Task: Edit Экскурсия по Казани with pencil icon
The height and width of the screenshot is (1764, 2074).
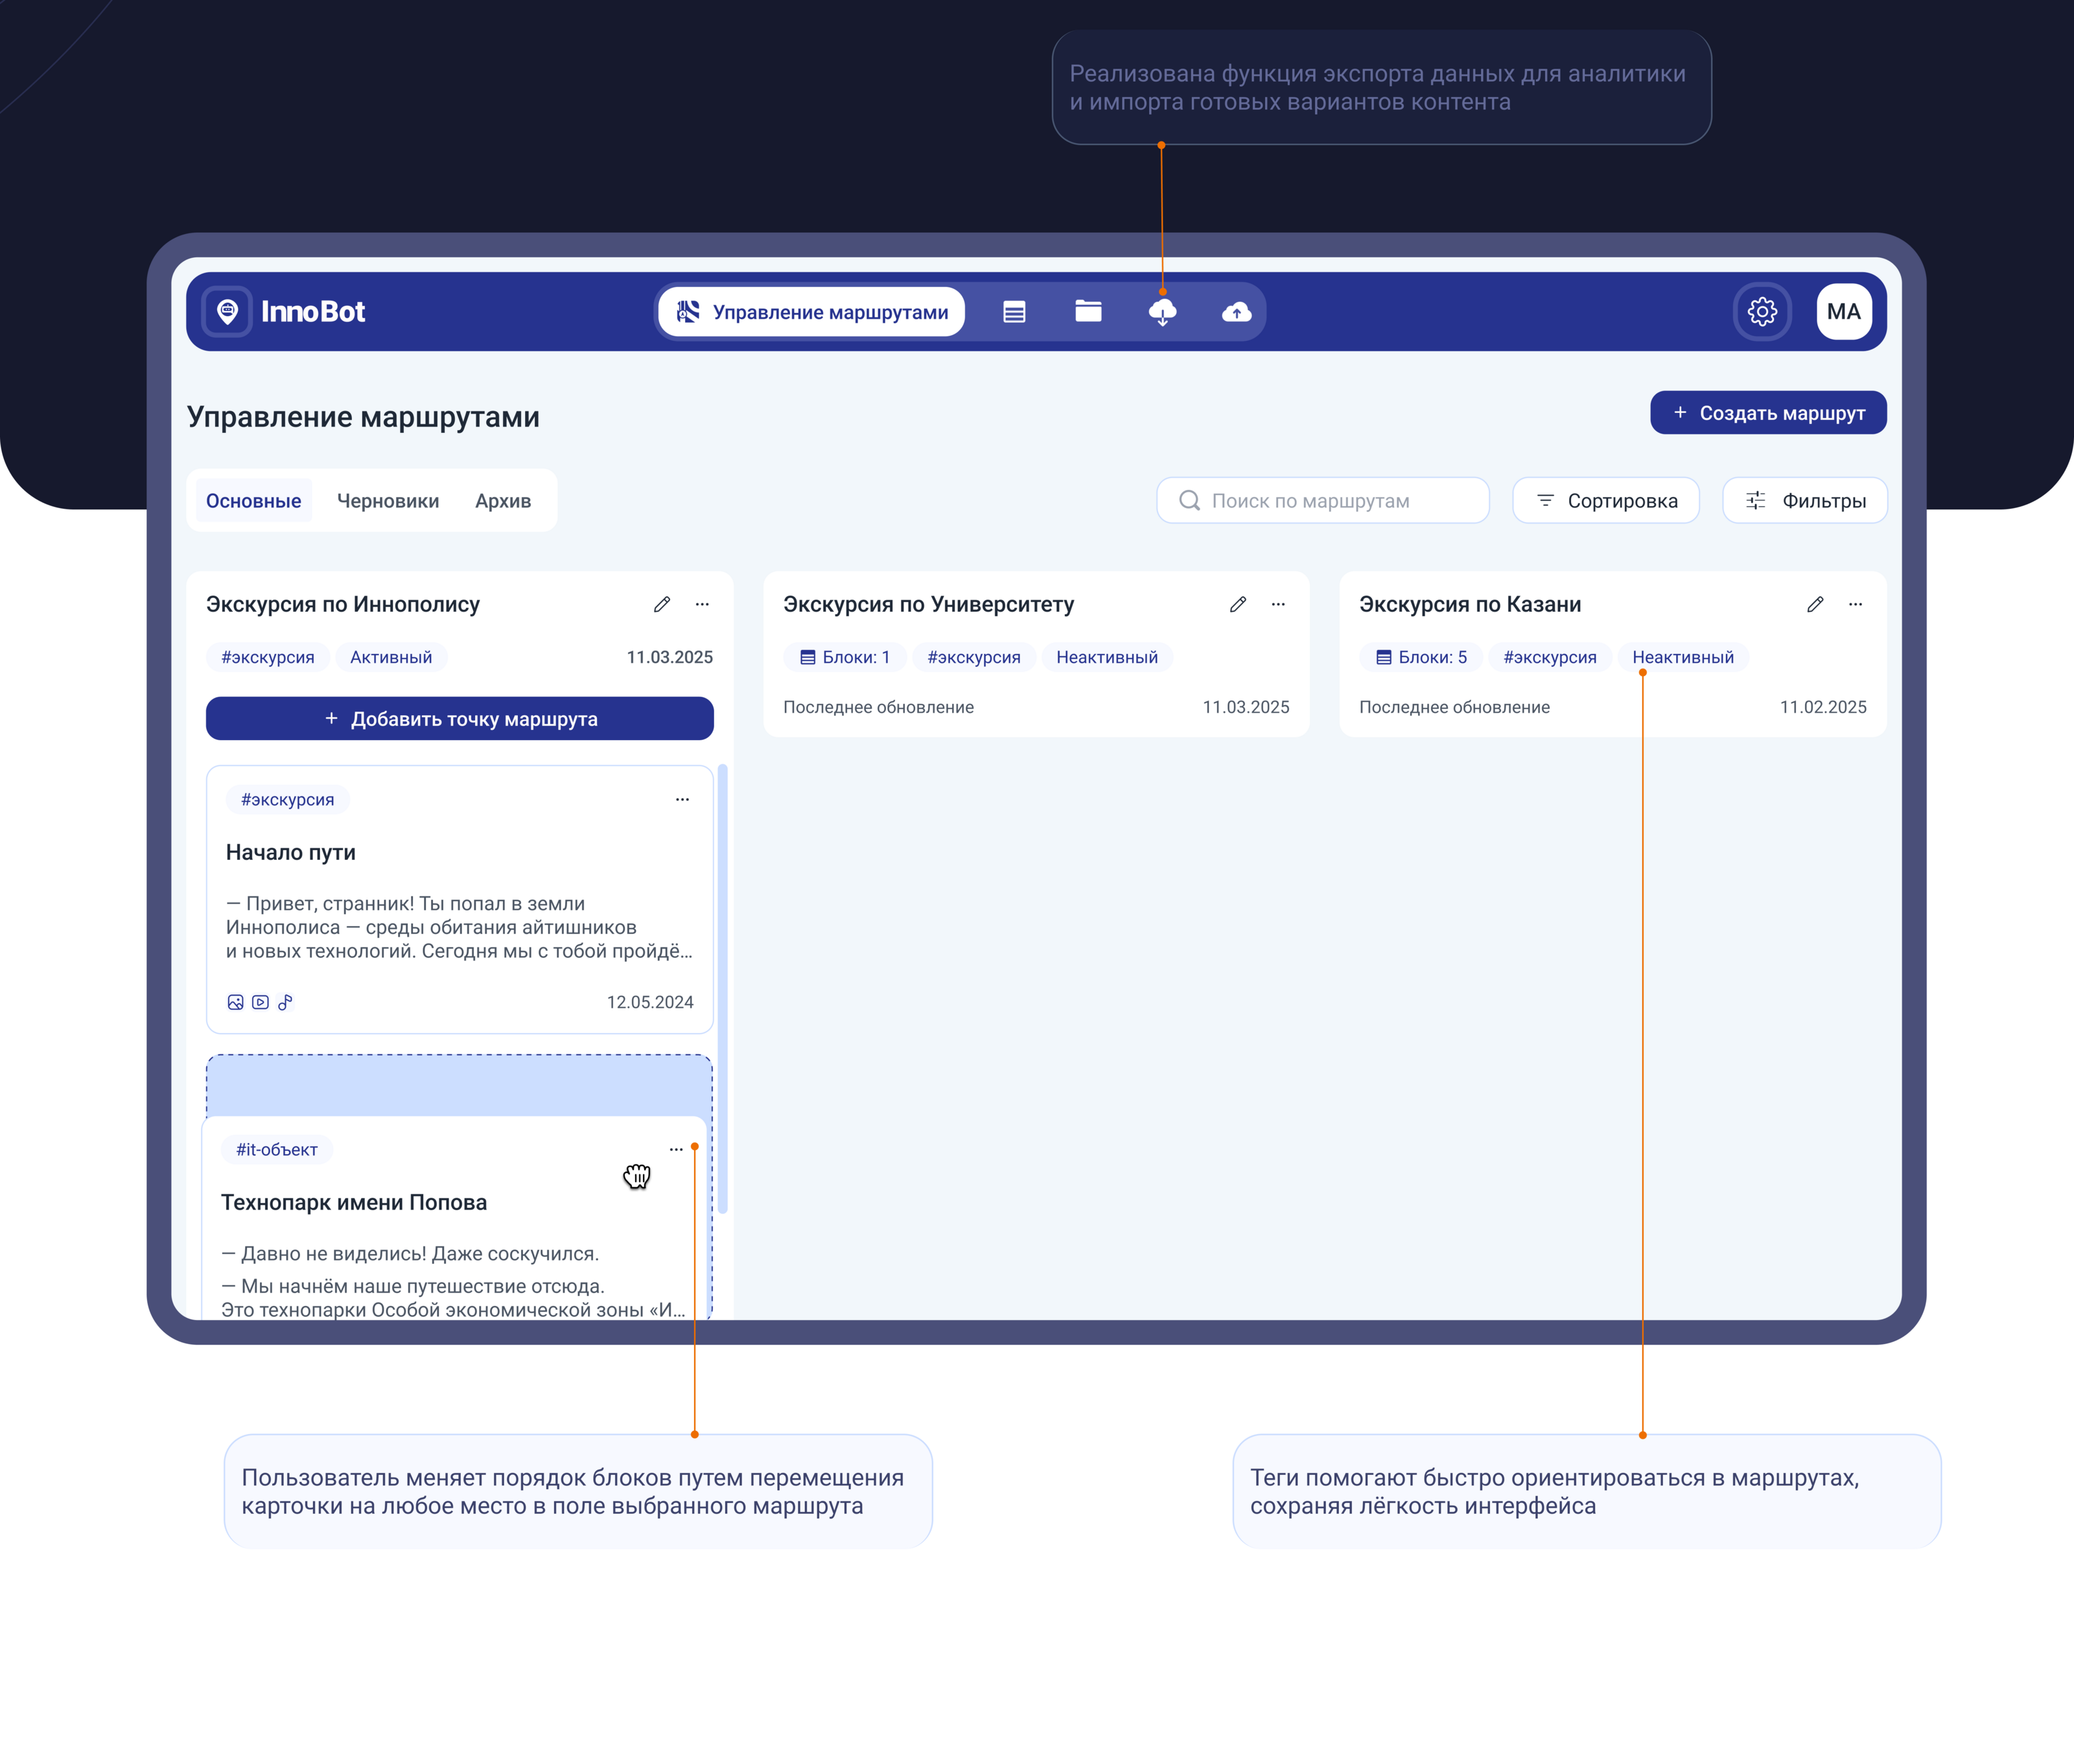Action: [1815, 604]
